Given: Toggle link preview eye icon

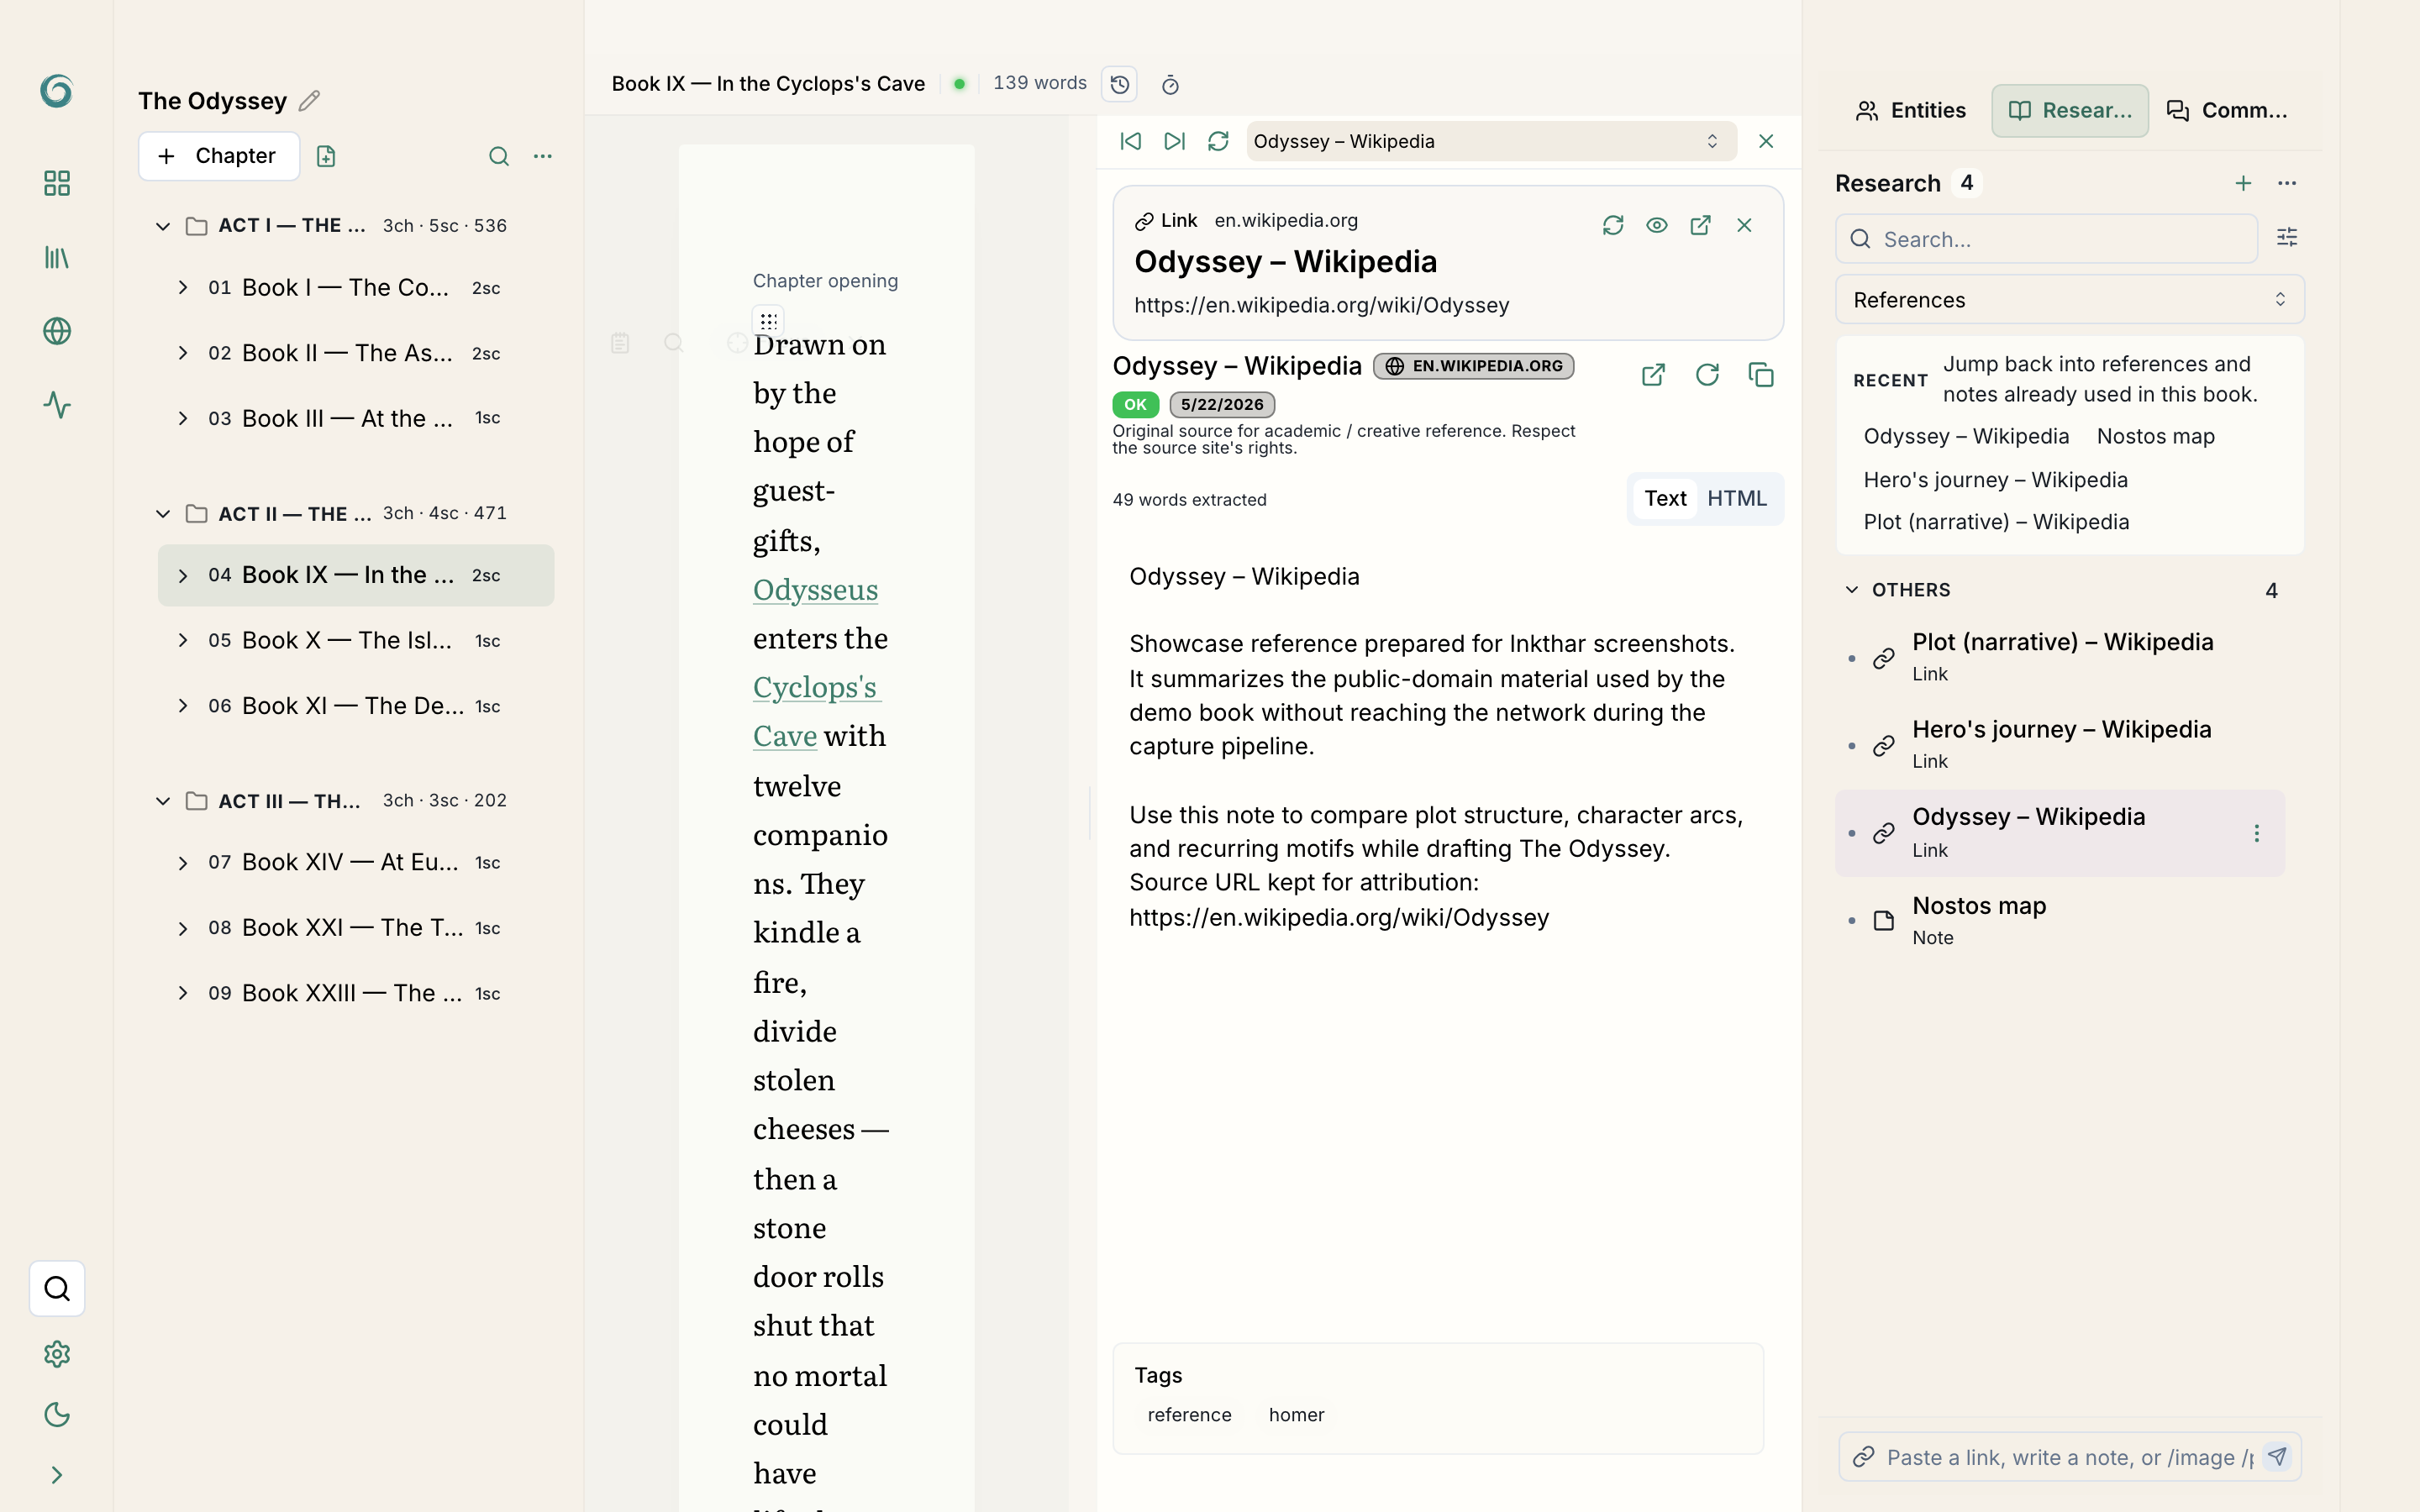Looking at the screenshot, I should (1657, 225).
